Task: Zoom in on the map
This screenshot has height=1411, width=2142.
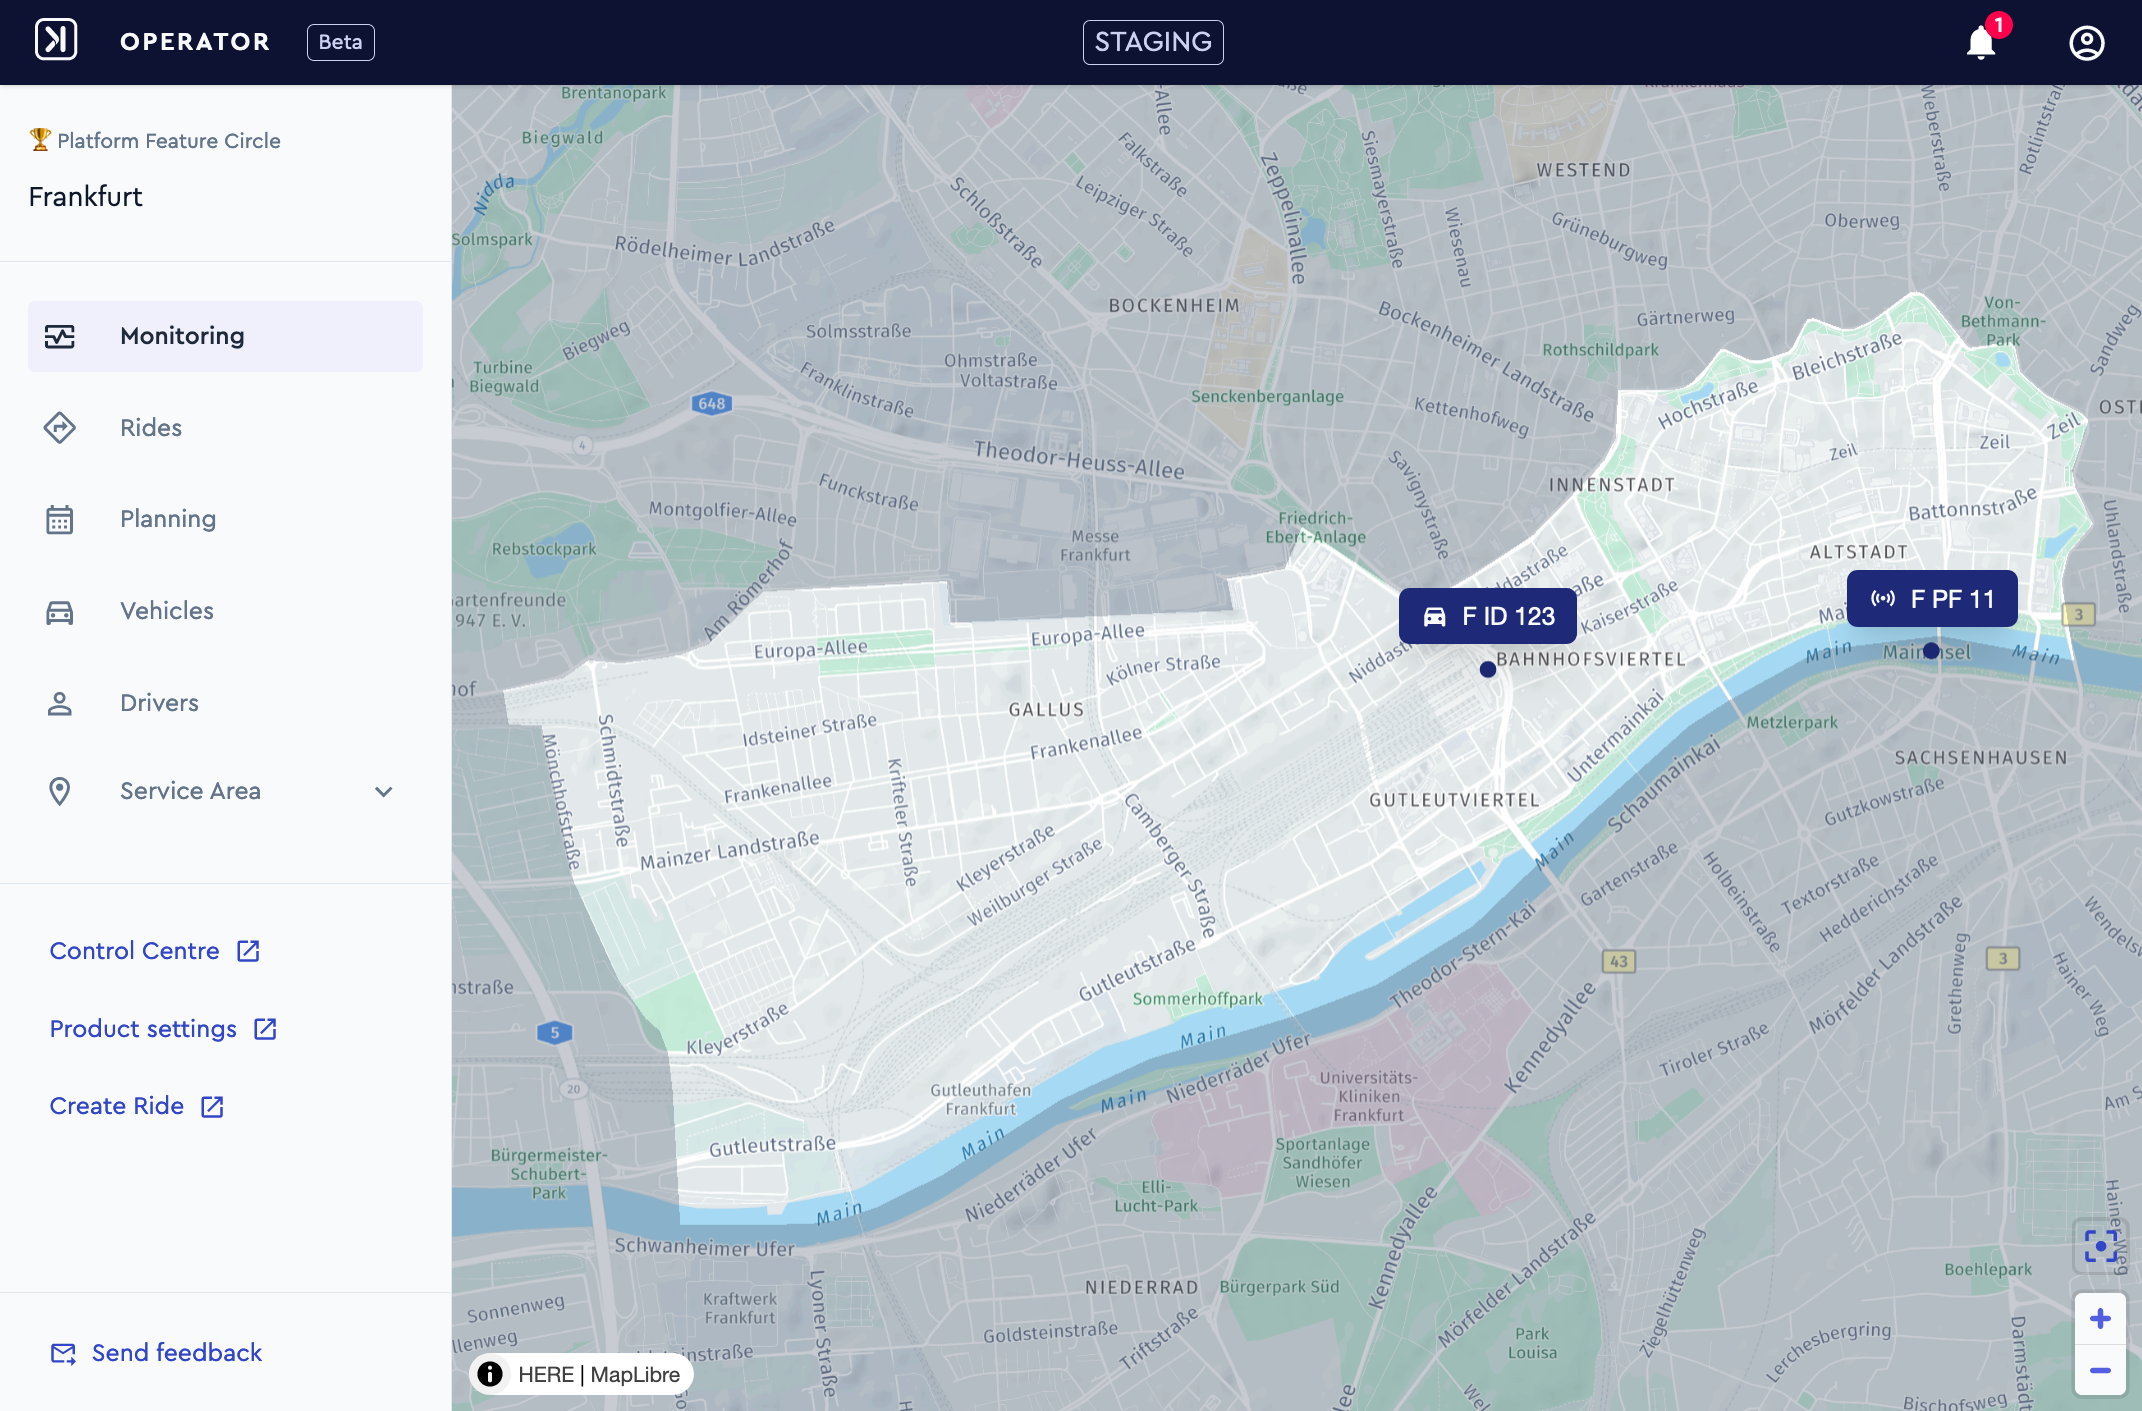Action: tap(2100, 1319)
